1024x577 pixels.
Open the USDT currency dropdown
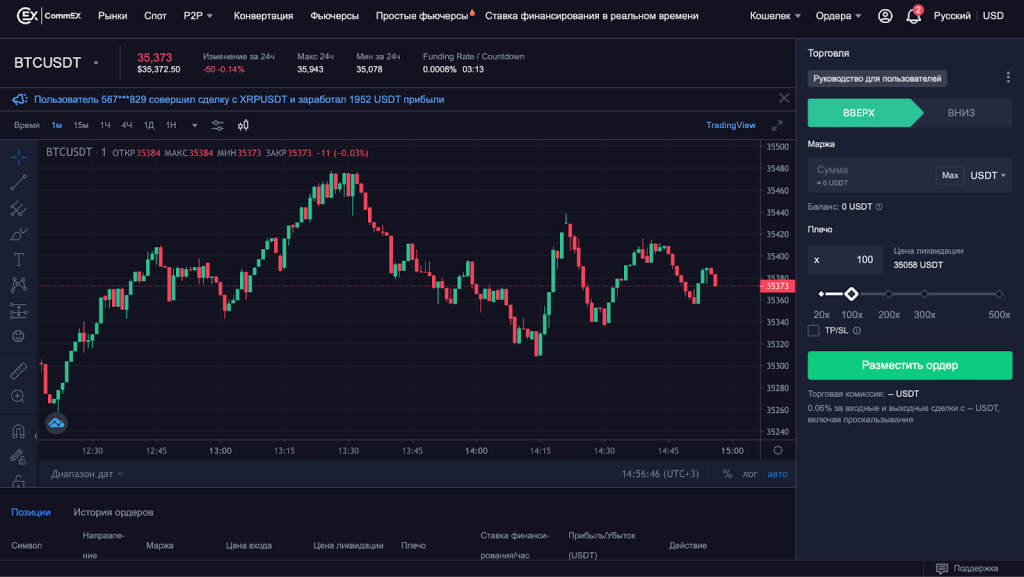(x=988, y=175)
